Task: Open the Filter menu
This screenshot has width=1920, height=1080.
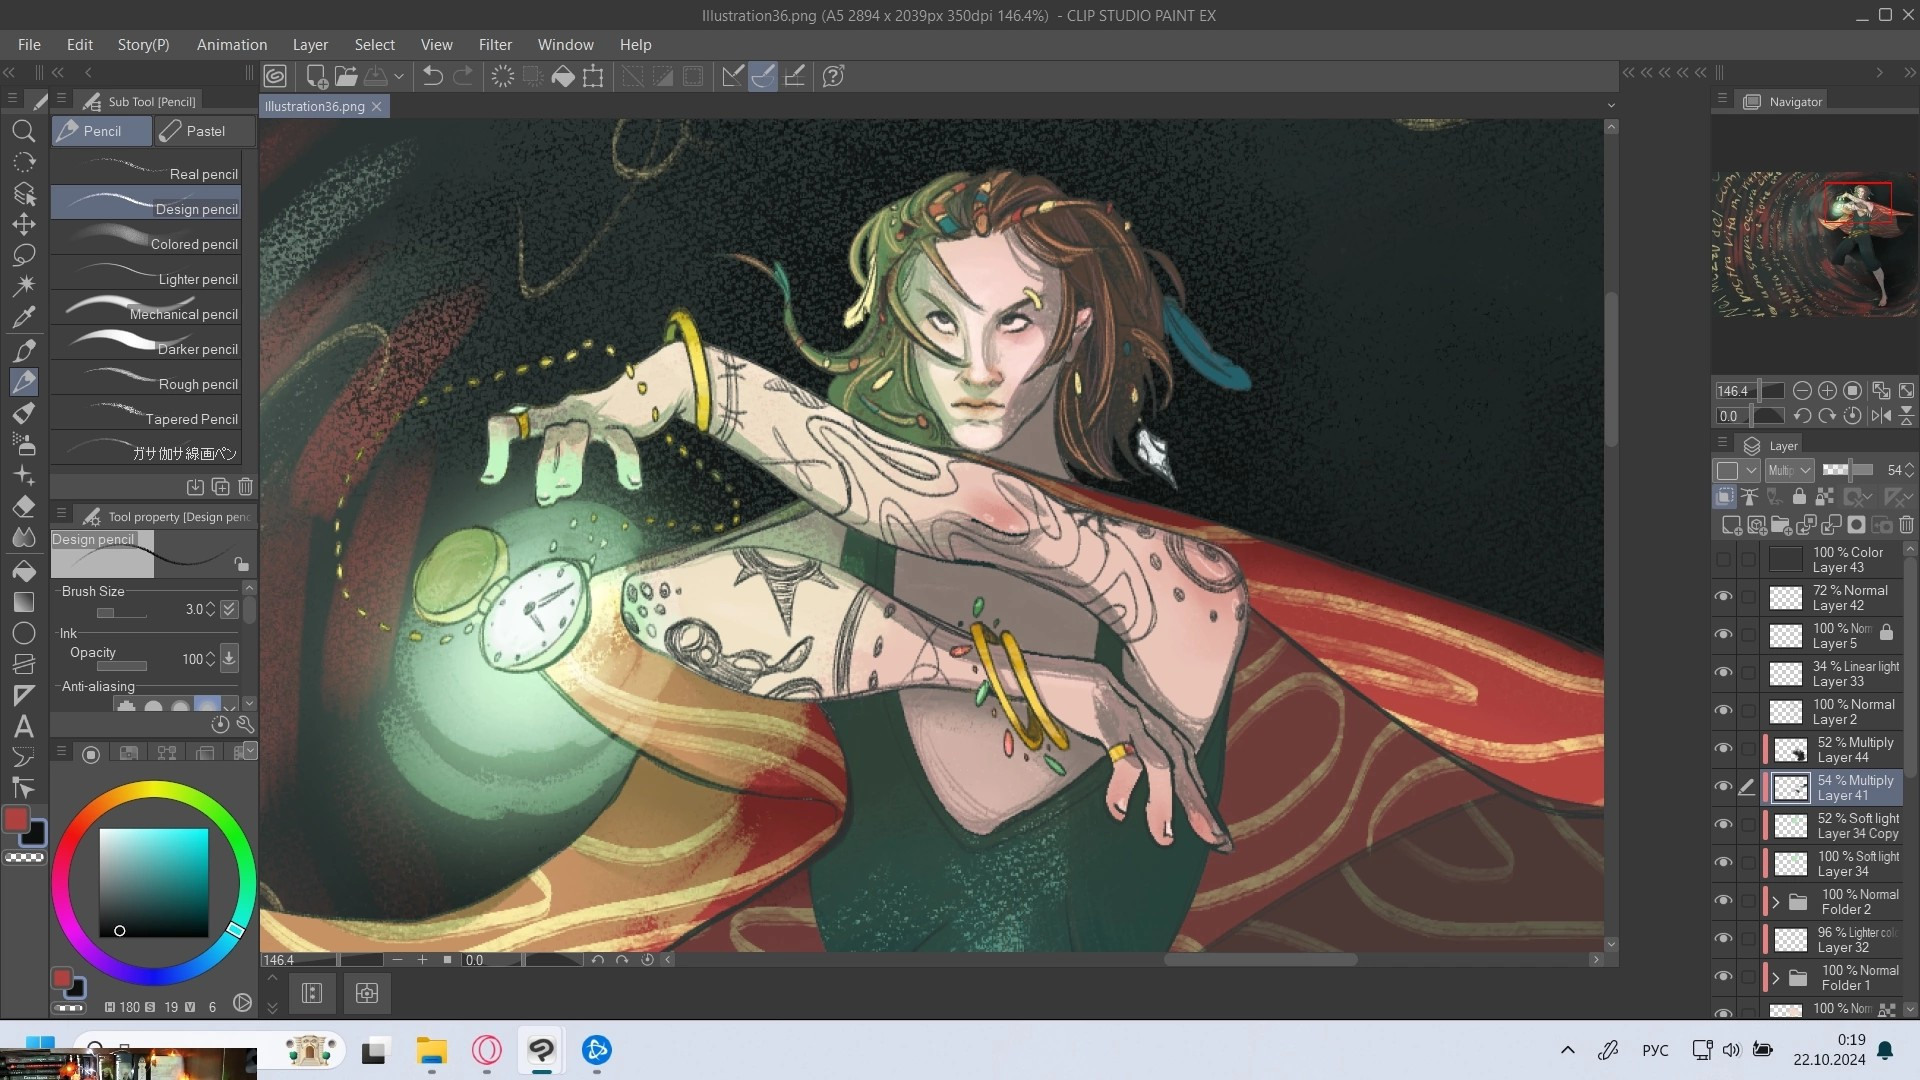Action: coord(495,45)
